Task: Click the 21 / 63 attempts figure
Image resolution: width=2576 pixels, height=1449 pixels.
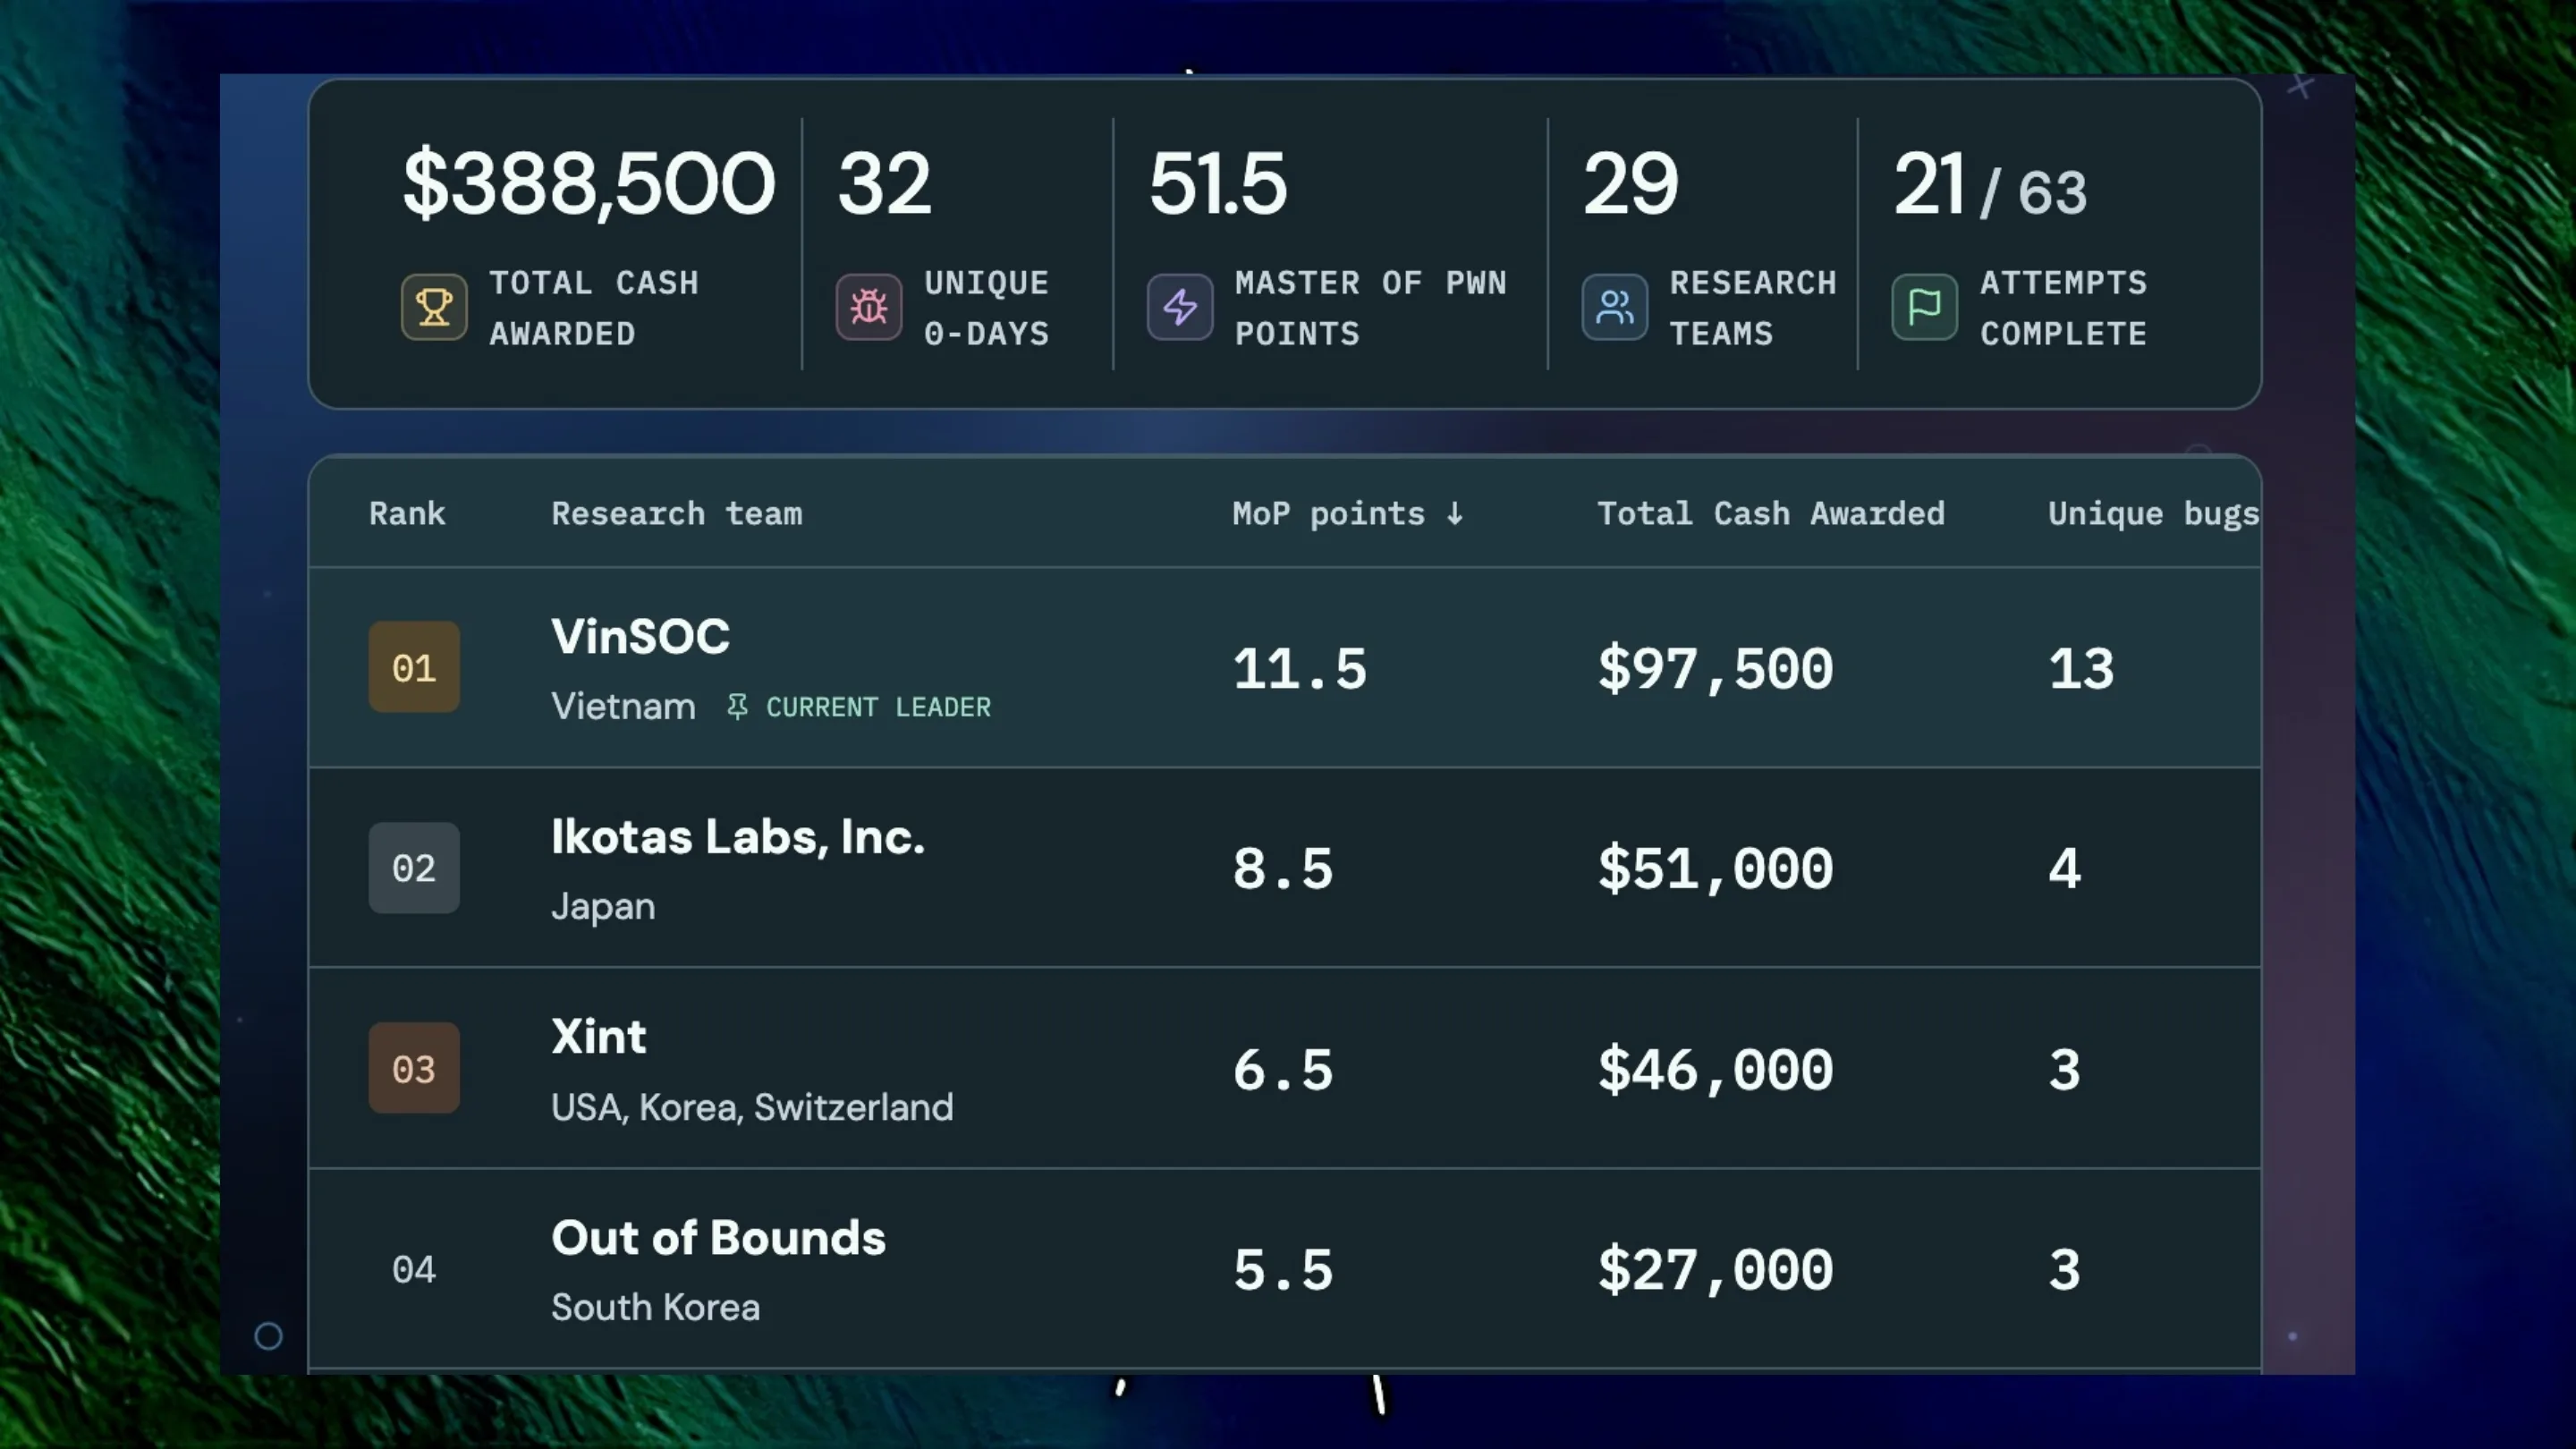Action: coord(1990,186)
